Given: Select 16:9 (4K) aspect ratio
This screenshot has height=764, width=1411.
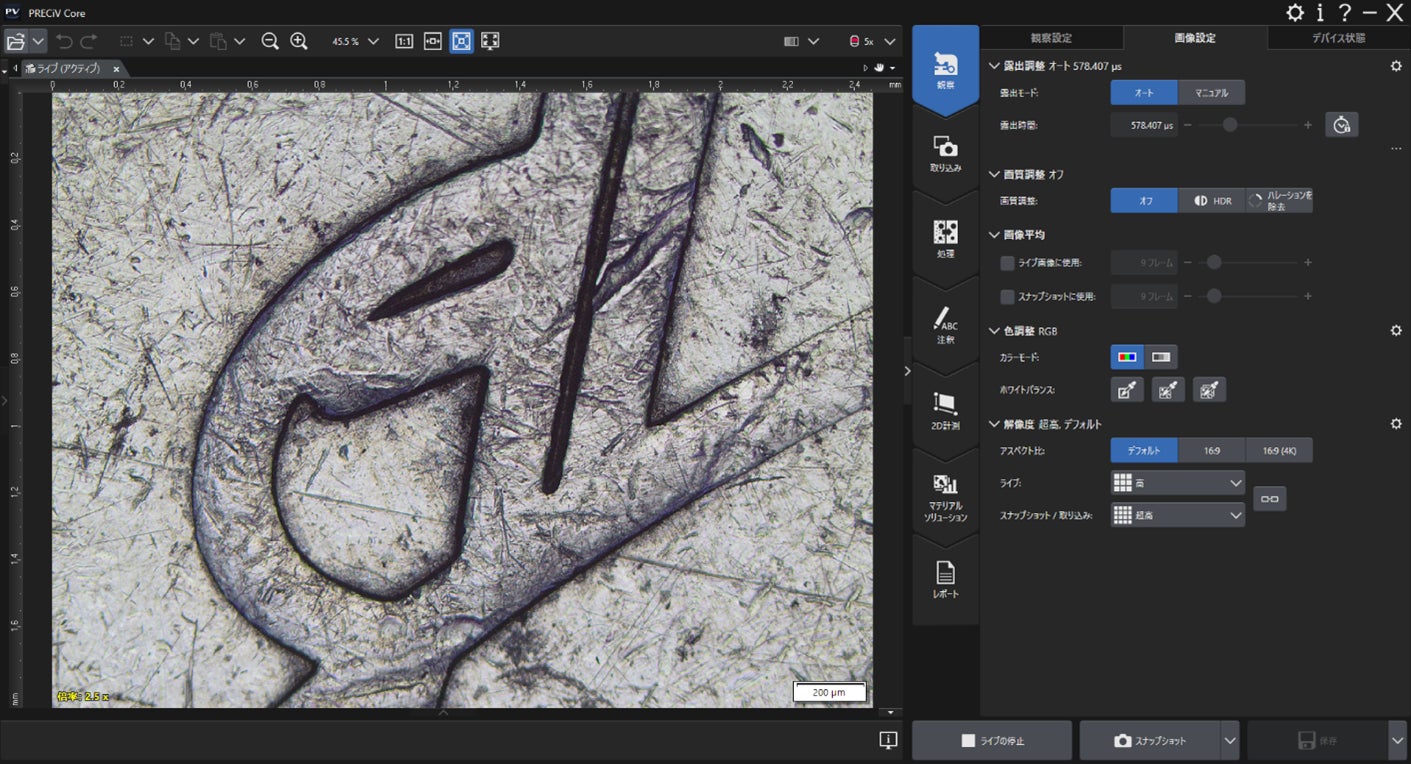Looking at the screenshot, I should tap(1279, 451).
